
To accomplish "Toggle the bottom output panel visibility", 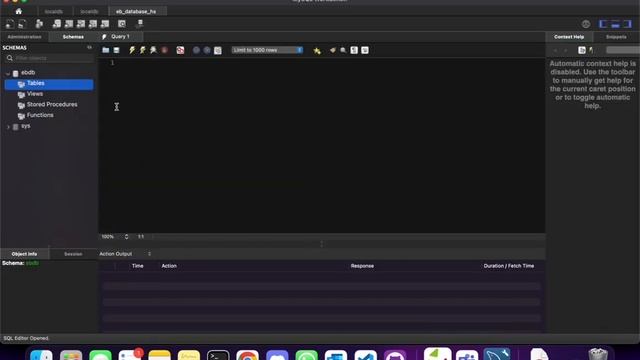I will coord(615,24).
